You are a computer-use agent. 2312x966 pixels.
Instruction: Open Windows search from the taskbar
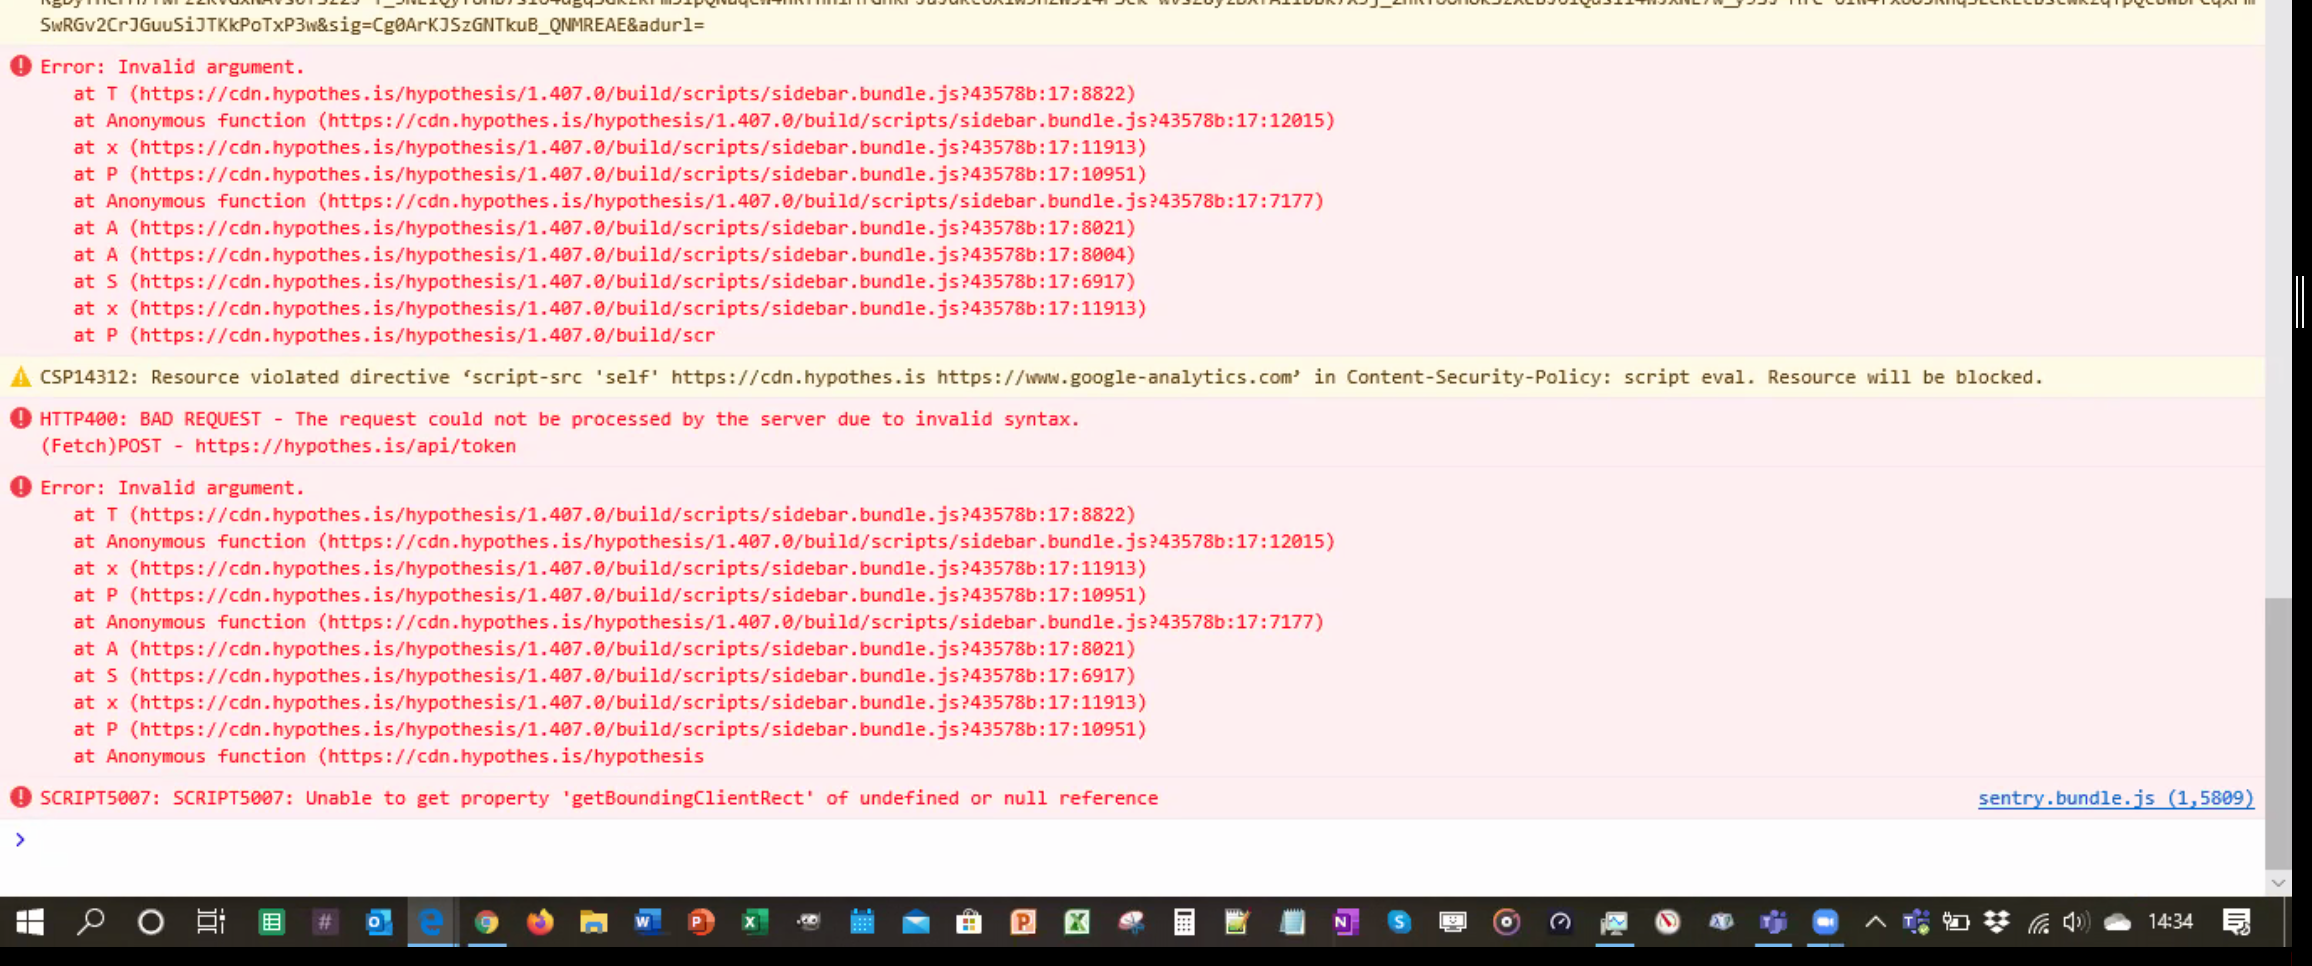(91, 922)
